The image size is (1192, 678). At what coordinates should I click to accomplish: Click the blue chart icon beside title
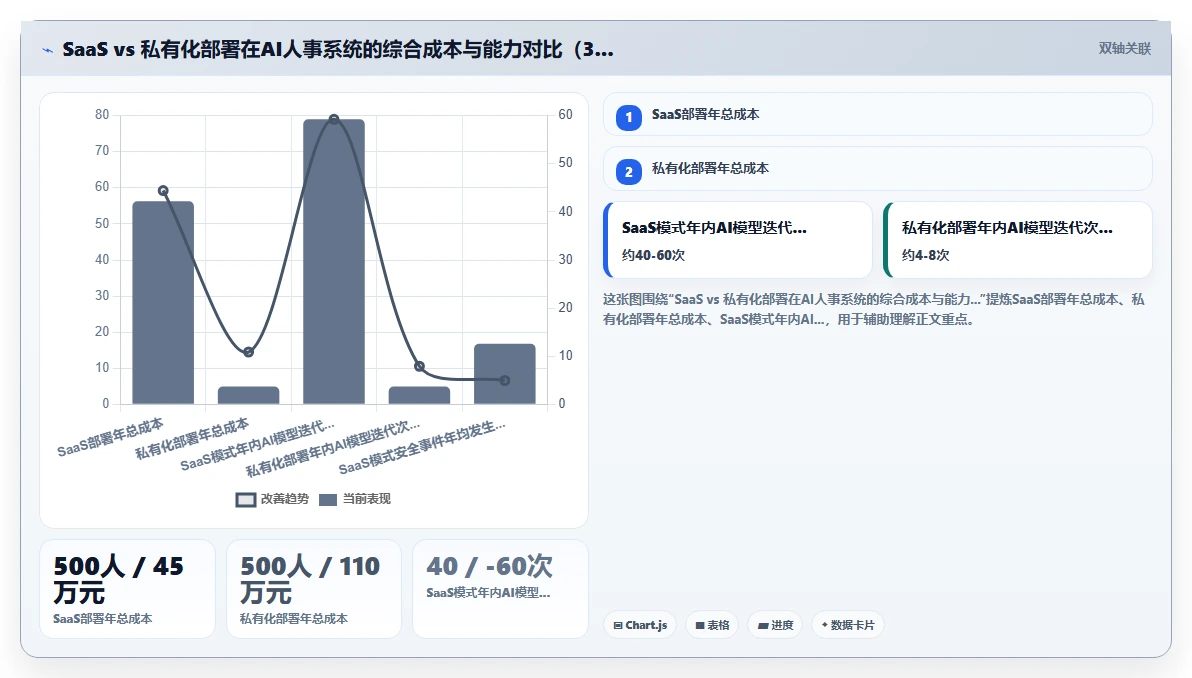pyautogui.click(x=48, y=50)
